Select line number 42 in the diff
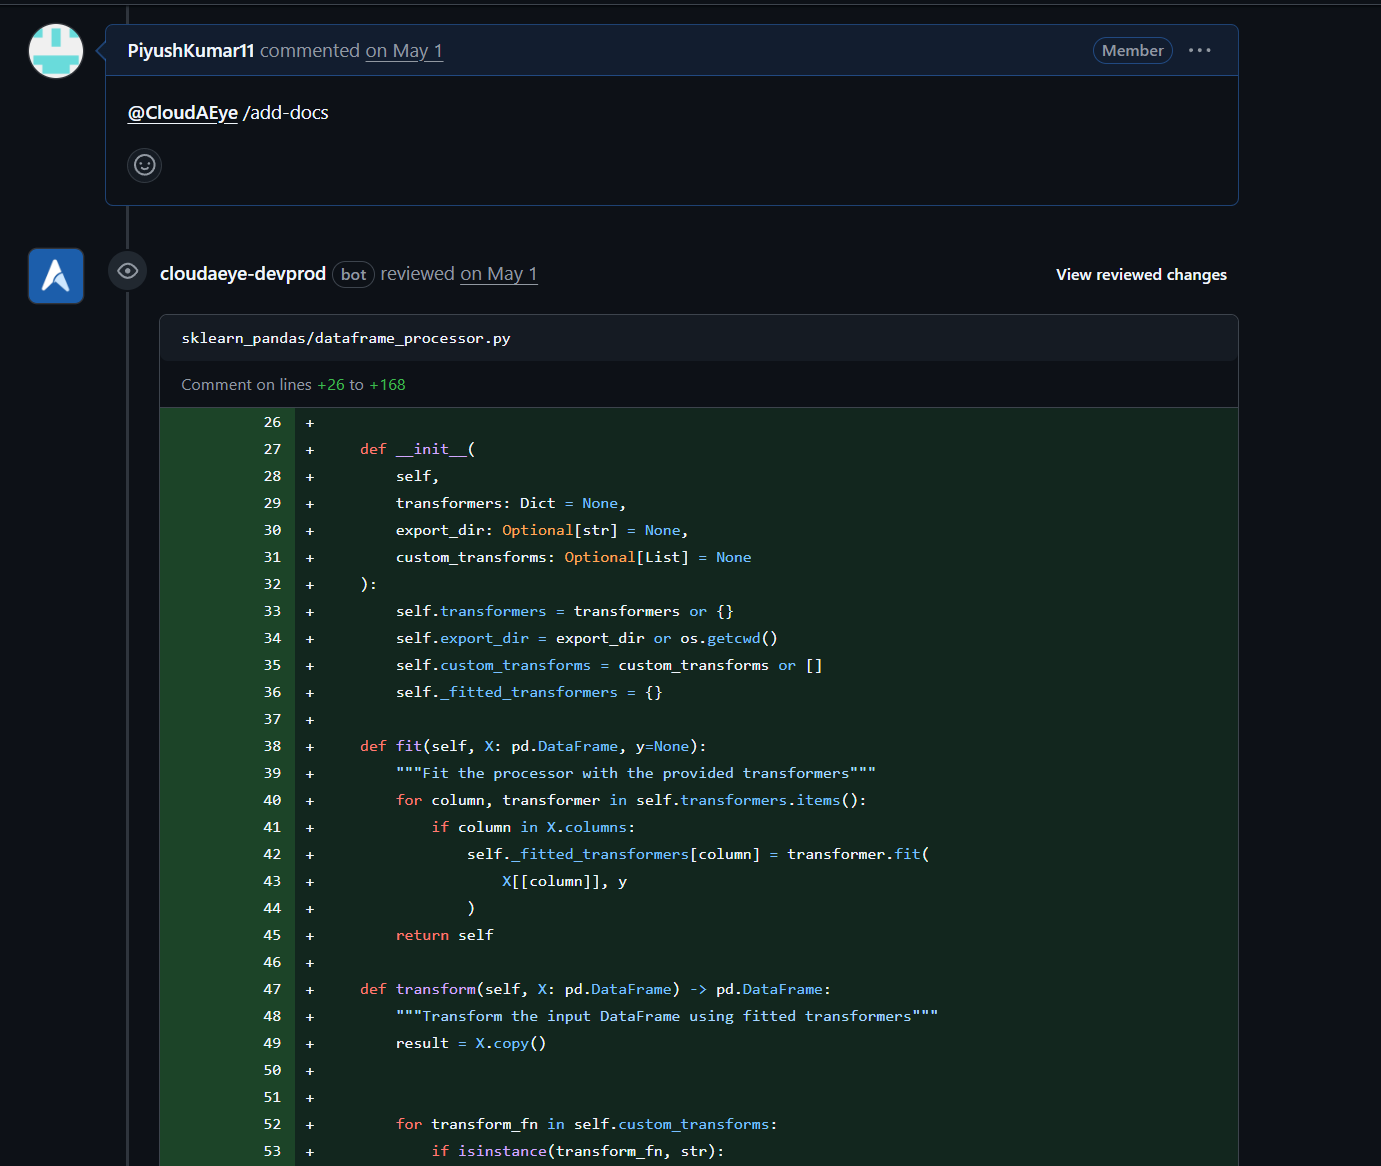The width and height of the screenshot is (1381, 1166). (x=272, y=854)
